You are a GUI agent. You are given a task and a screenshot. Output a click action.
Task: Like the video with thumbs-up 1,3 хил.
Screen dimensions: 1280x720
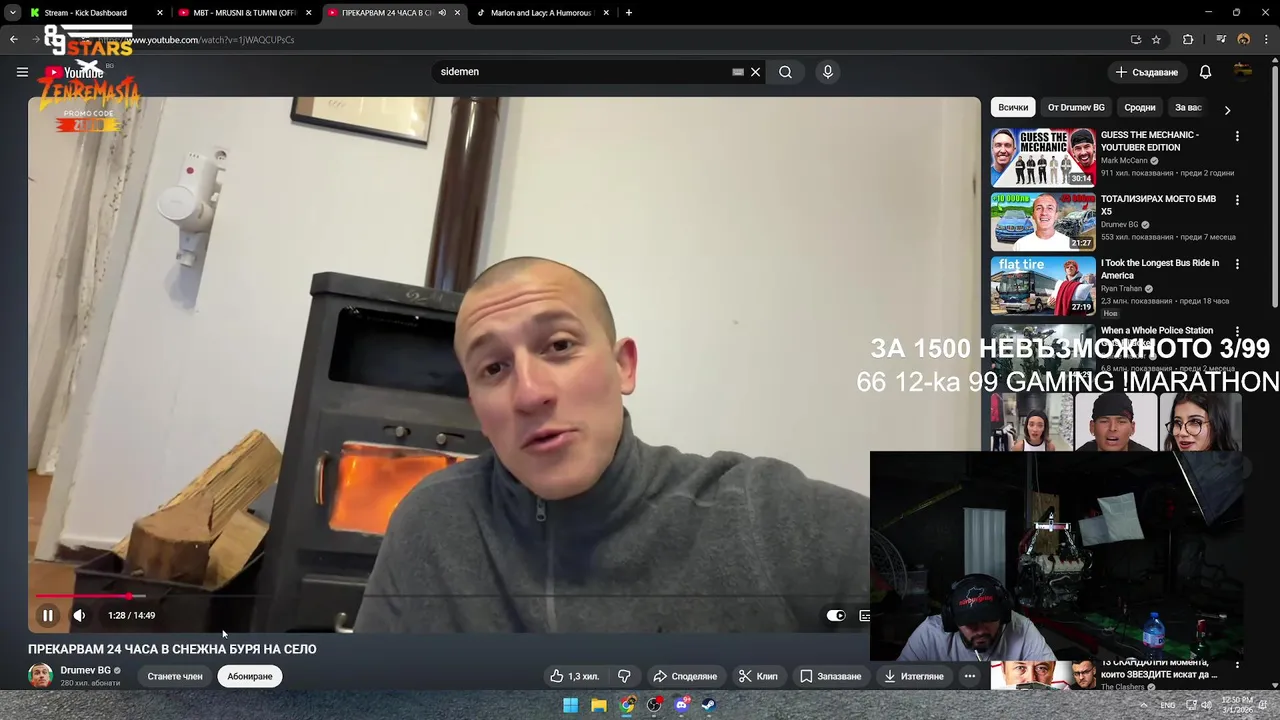574,676
